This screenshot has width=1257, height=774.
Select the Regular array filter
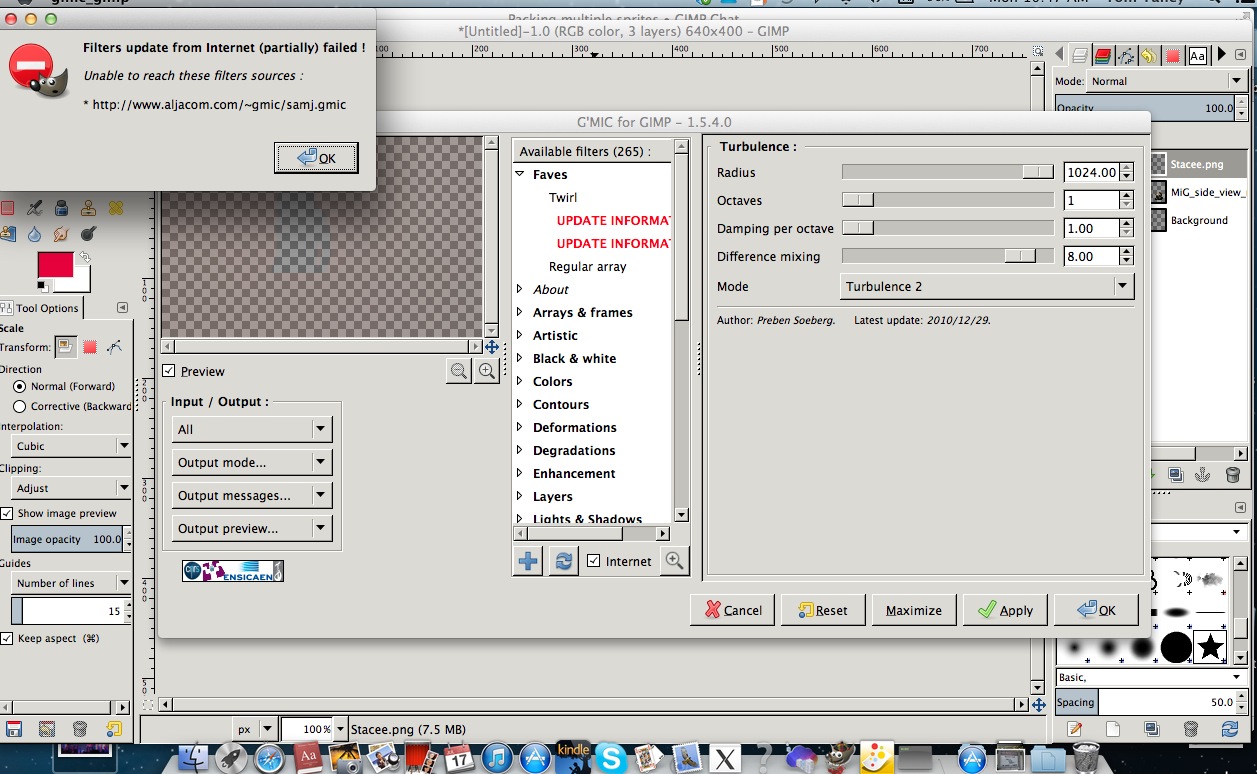click(x=588, y=267)
